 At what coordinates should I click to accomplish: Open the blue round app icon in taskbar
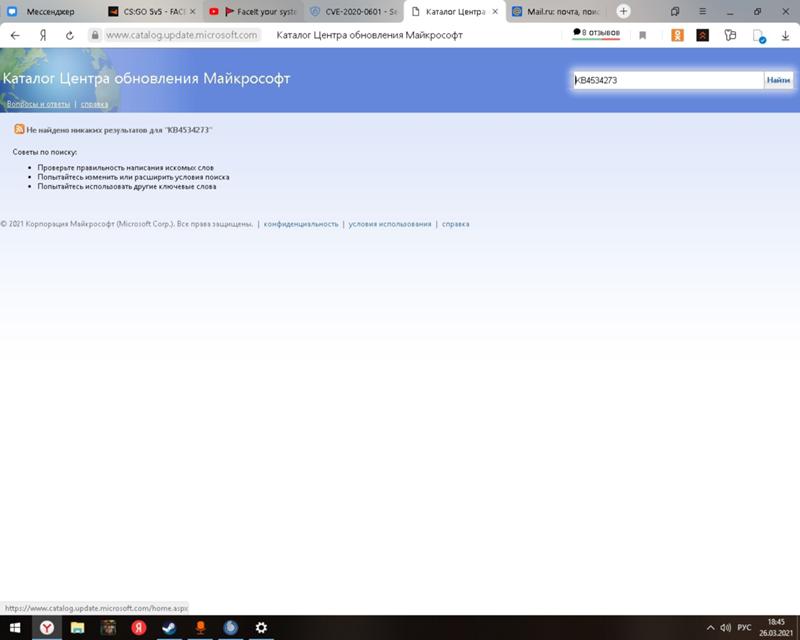coord(231,628)
